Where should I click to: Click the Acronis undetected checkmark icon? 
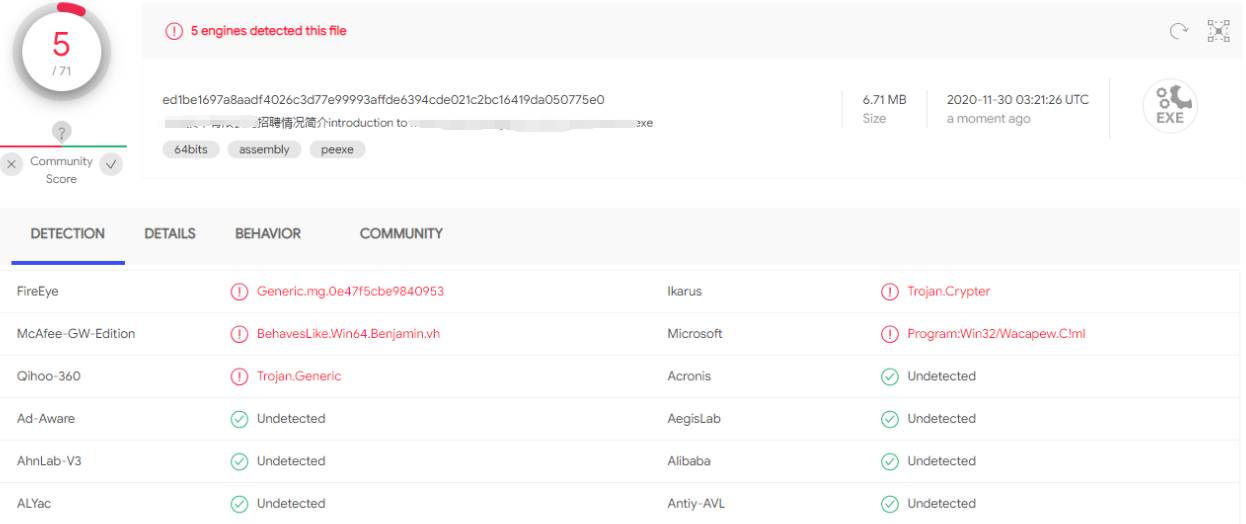889,377
